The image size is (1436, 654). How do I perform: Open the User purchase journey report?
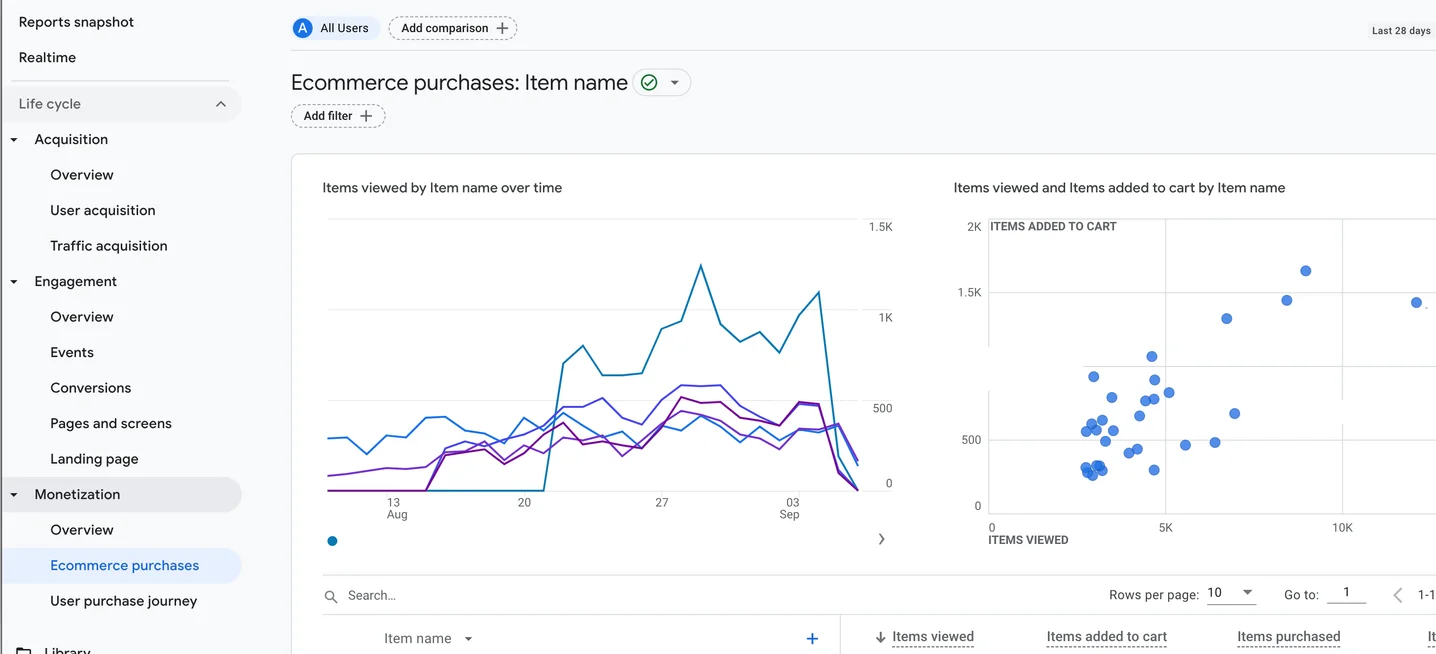[x=124, y=601]
